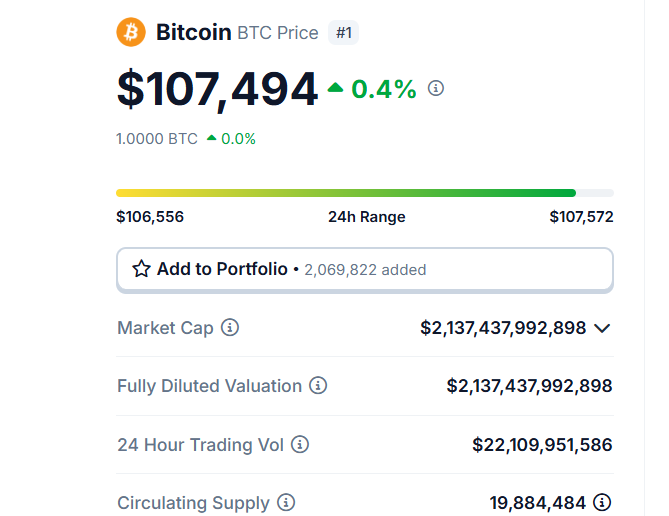This screenshot has height=516, width=669.
Task: Click the Bitcoin title heading
Action: click(x=193, y=33)
